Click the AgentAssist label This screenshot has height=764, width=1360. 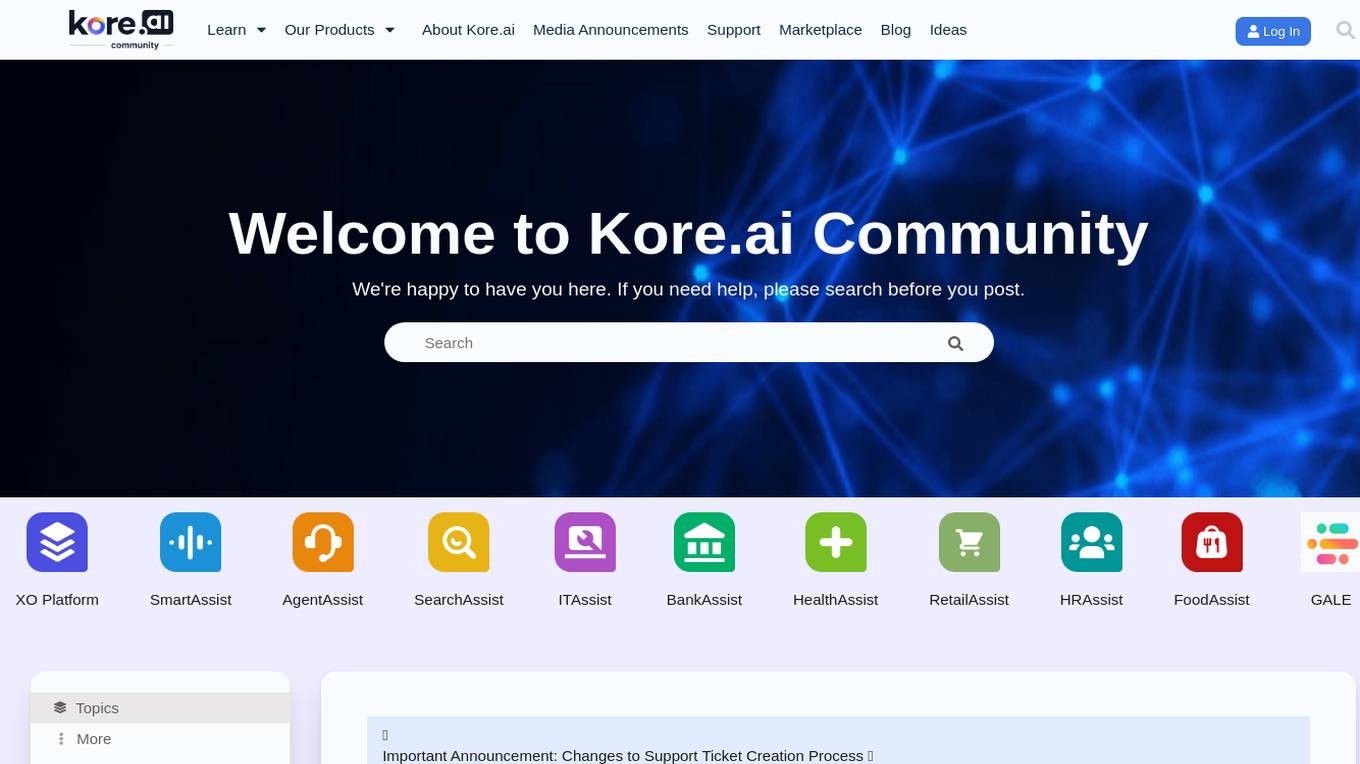(x=323, y=600)
